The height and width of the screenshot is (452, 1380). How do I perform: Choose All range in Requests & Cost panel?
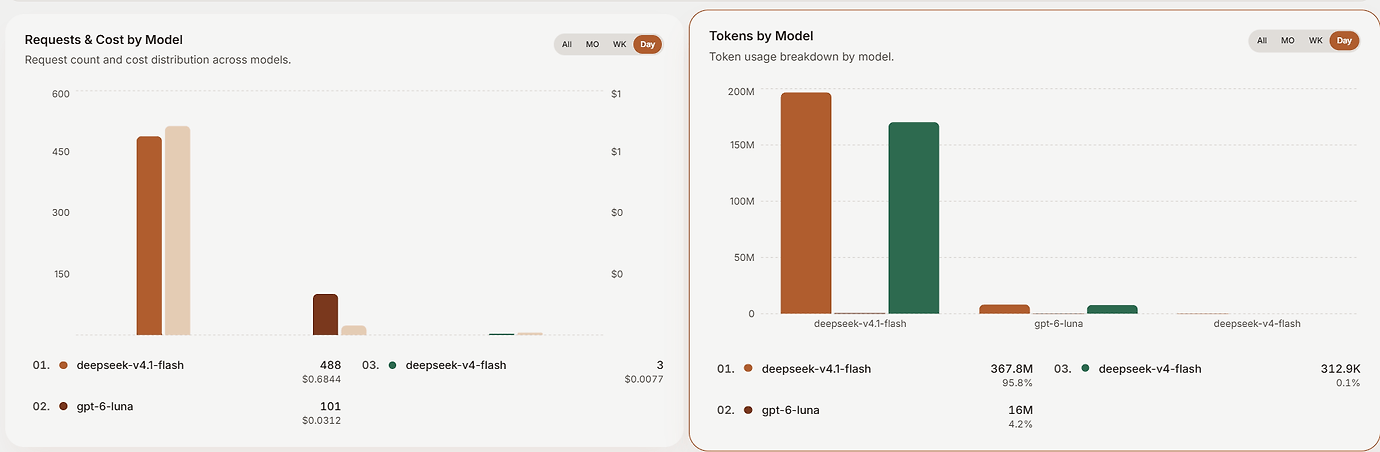(x=567, y=44)
